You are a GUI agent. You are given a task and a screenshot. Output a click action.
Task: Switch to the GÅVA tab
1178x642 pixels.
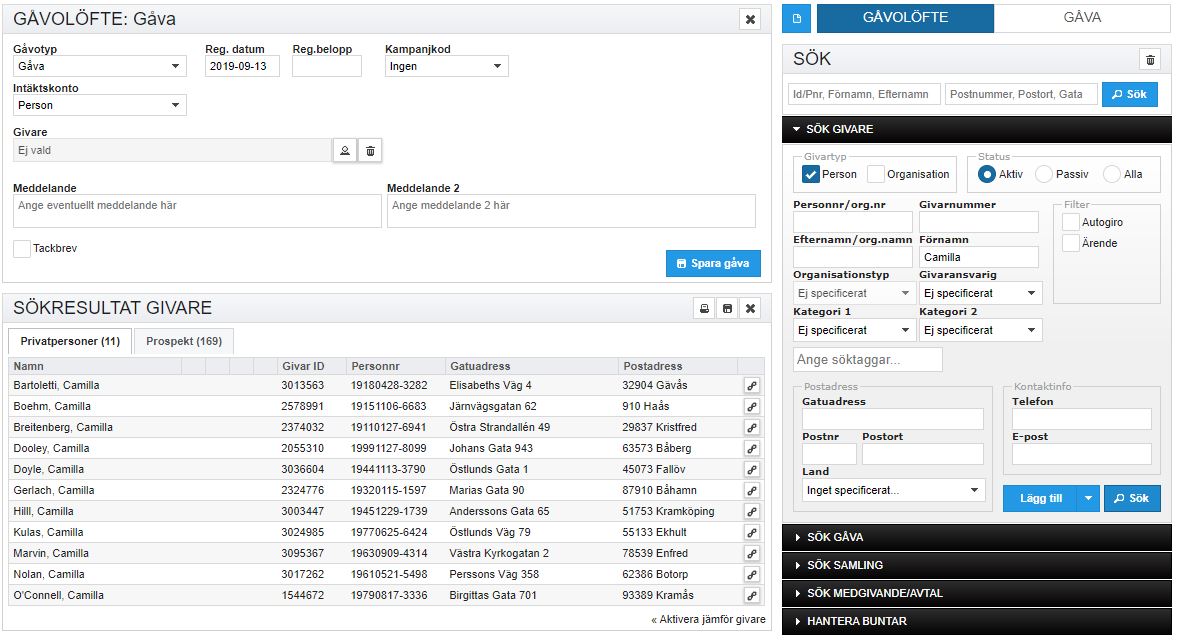[x=1082, y=18]
